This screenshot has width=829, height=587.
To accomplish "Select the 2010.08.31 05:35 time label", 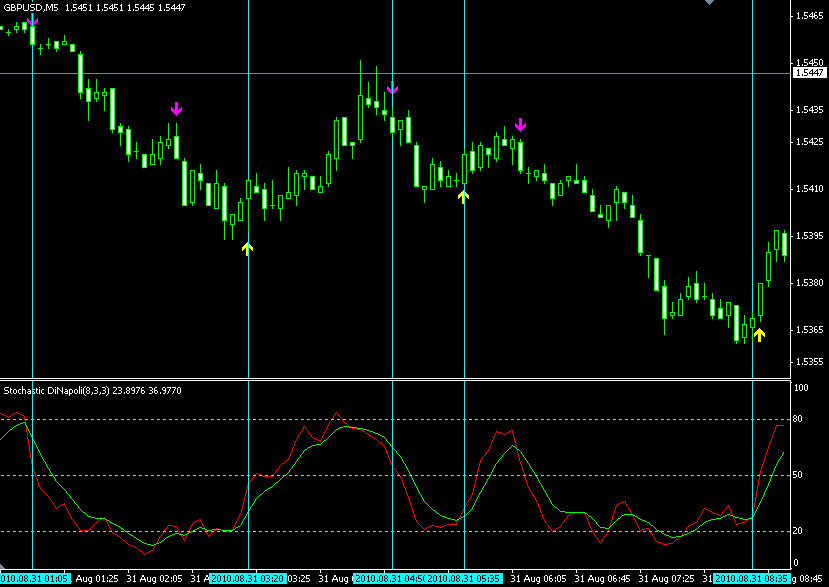I will click(464, 579).
